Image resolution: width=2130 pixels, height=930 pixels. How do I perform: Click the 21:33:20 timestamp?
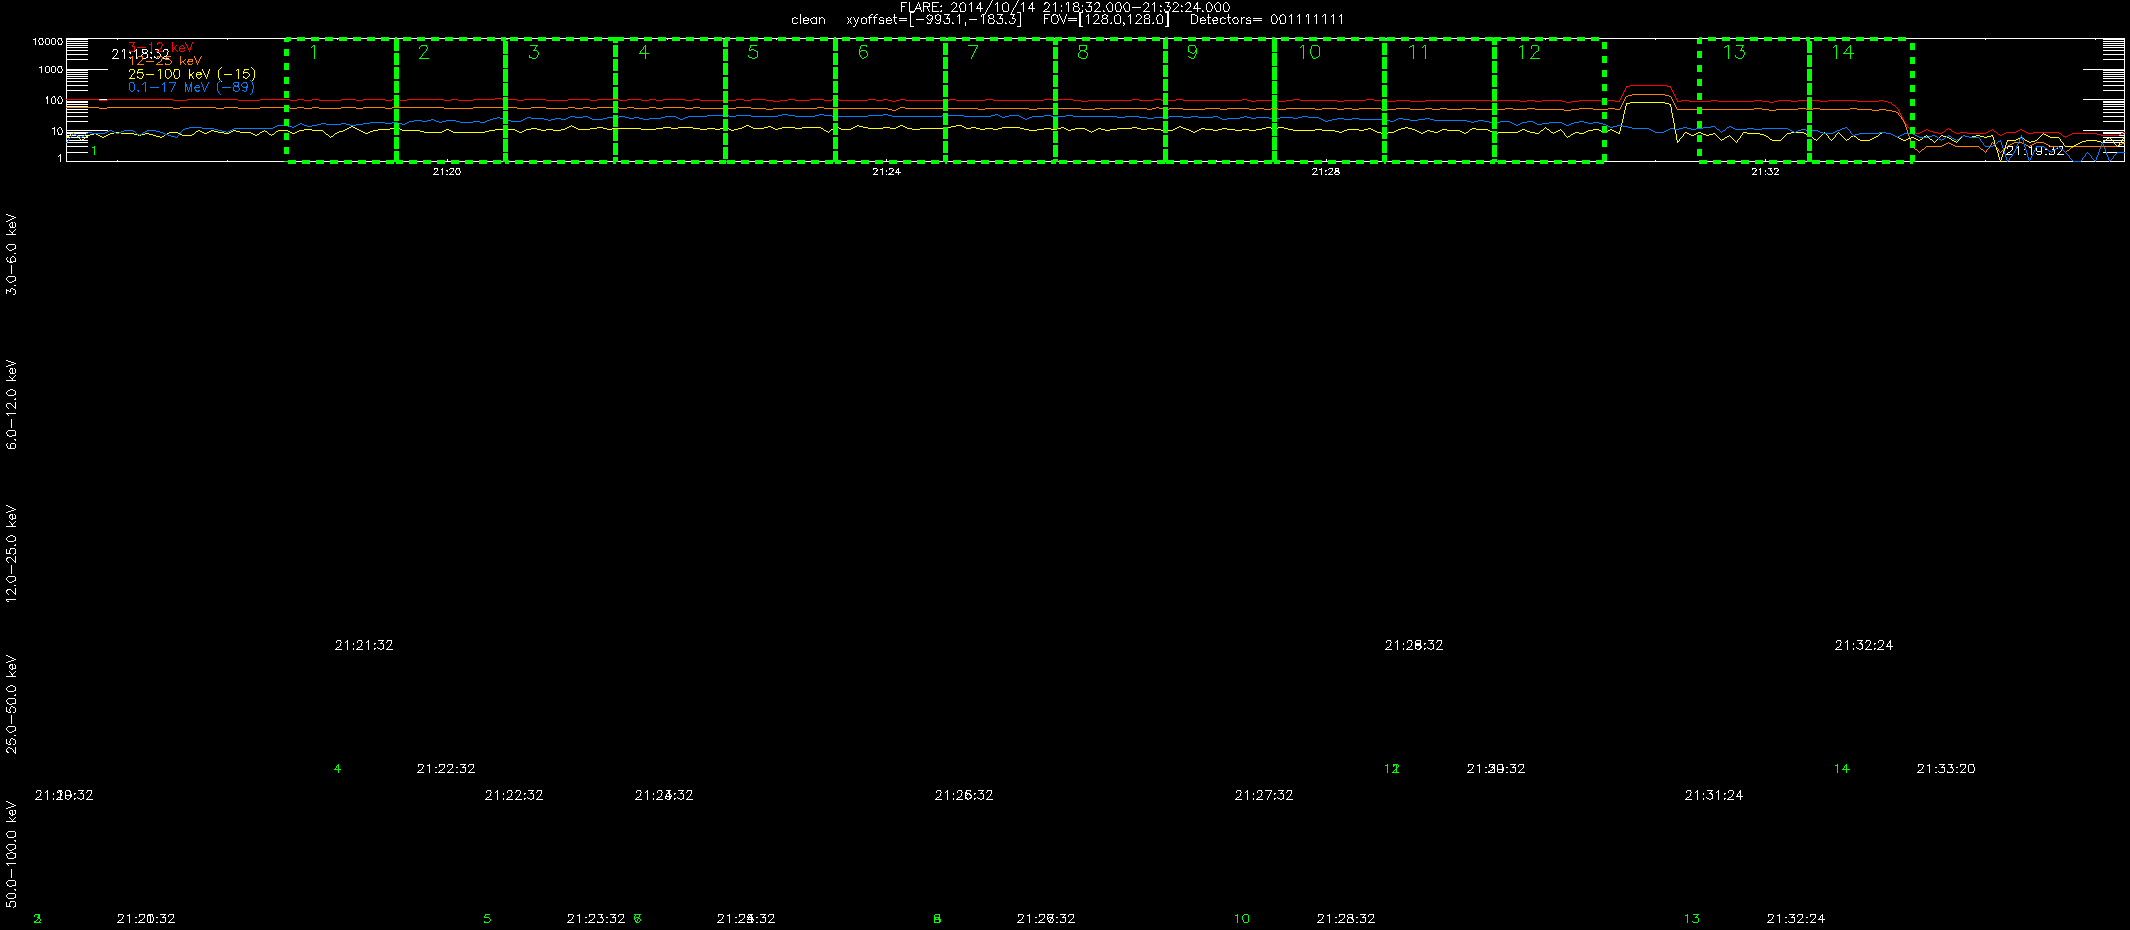(x=1946, y=768)
